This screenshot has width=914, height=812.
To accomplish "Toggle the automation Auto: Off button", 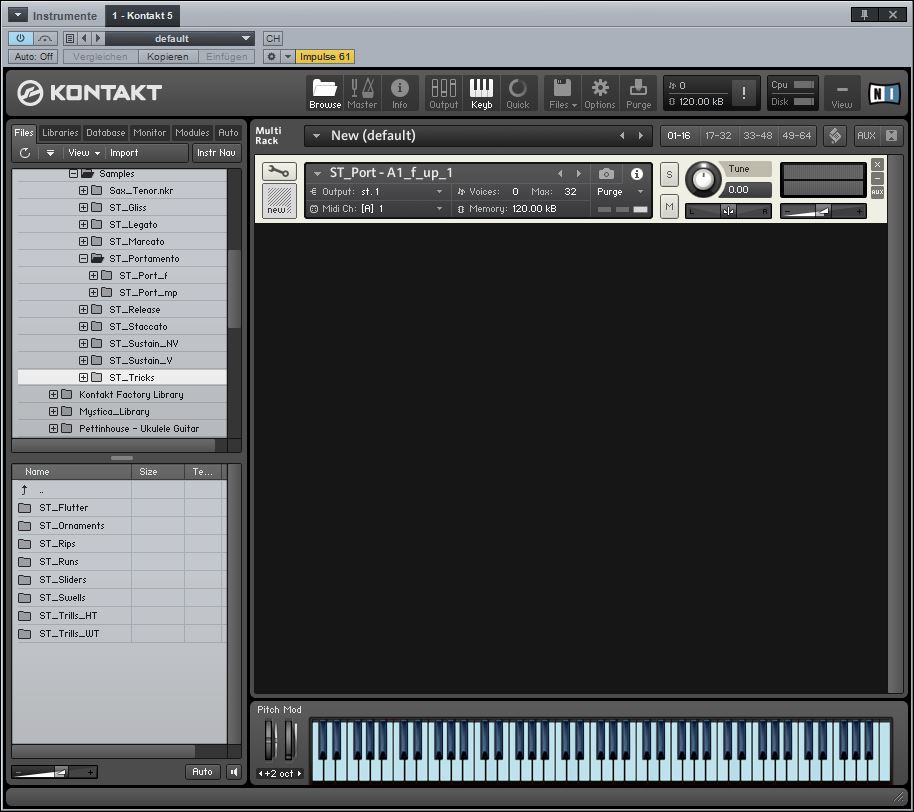I will pos(34,57).
